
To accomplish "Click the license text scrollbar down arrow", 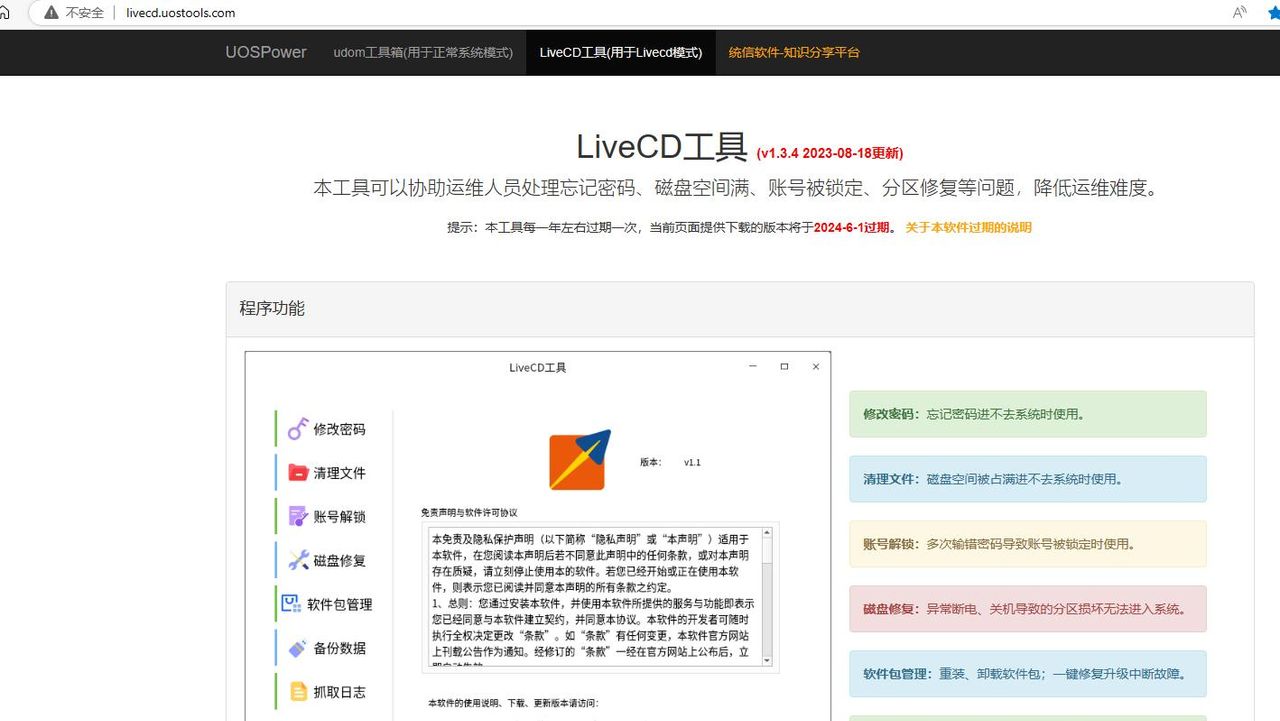I will (767, 661).
